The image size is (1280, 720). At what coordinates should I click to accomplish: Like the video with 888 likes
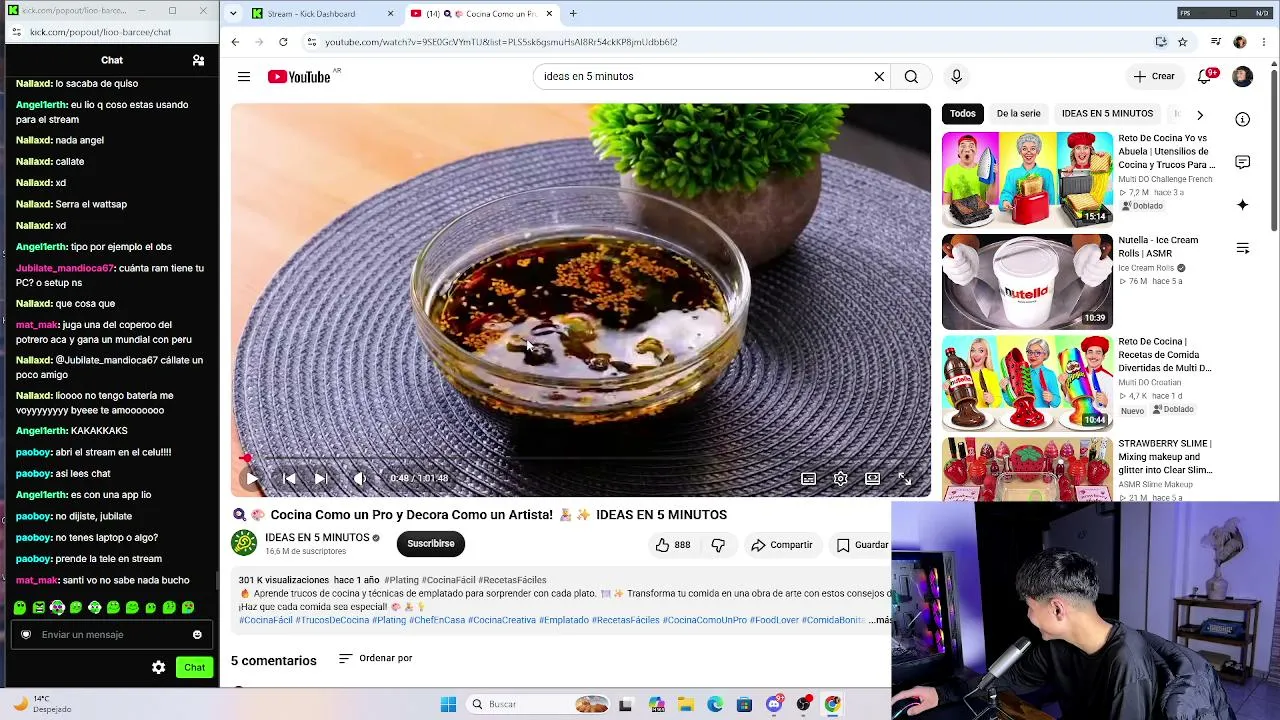(x=672, y=545)
